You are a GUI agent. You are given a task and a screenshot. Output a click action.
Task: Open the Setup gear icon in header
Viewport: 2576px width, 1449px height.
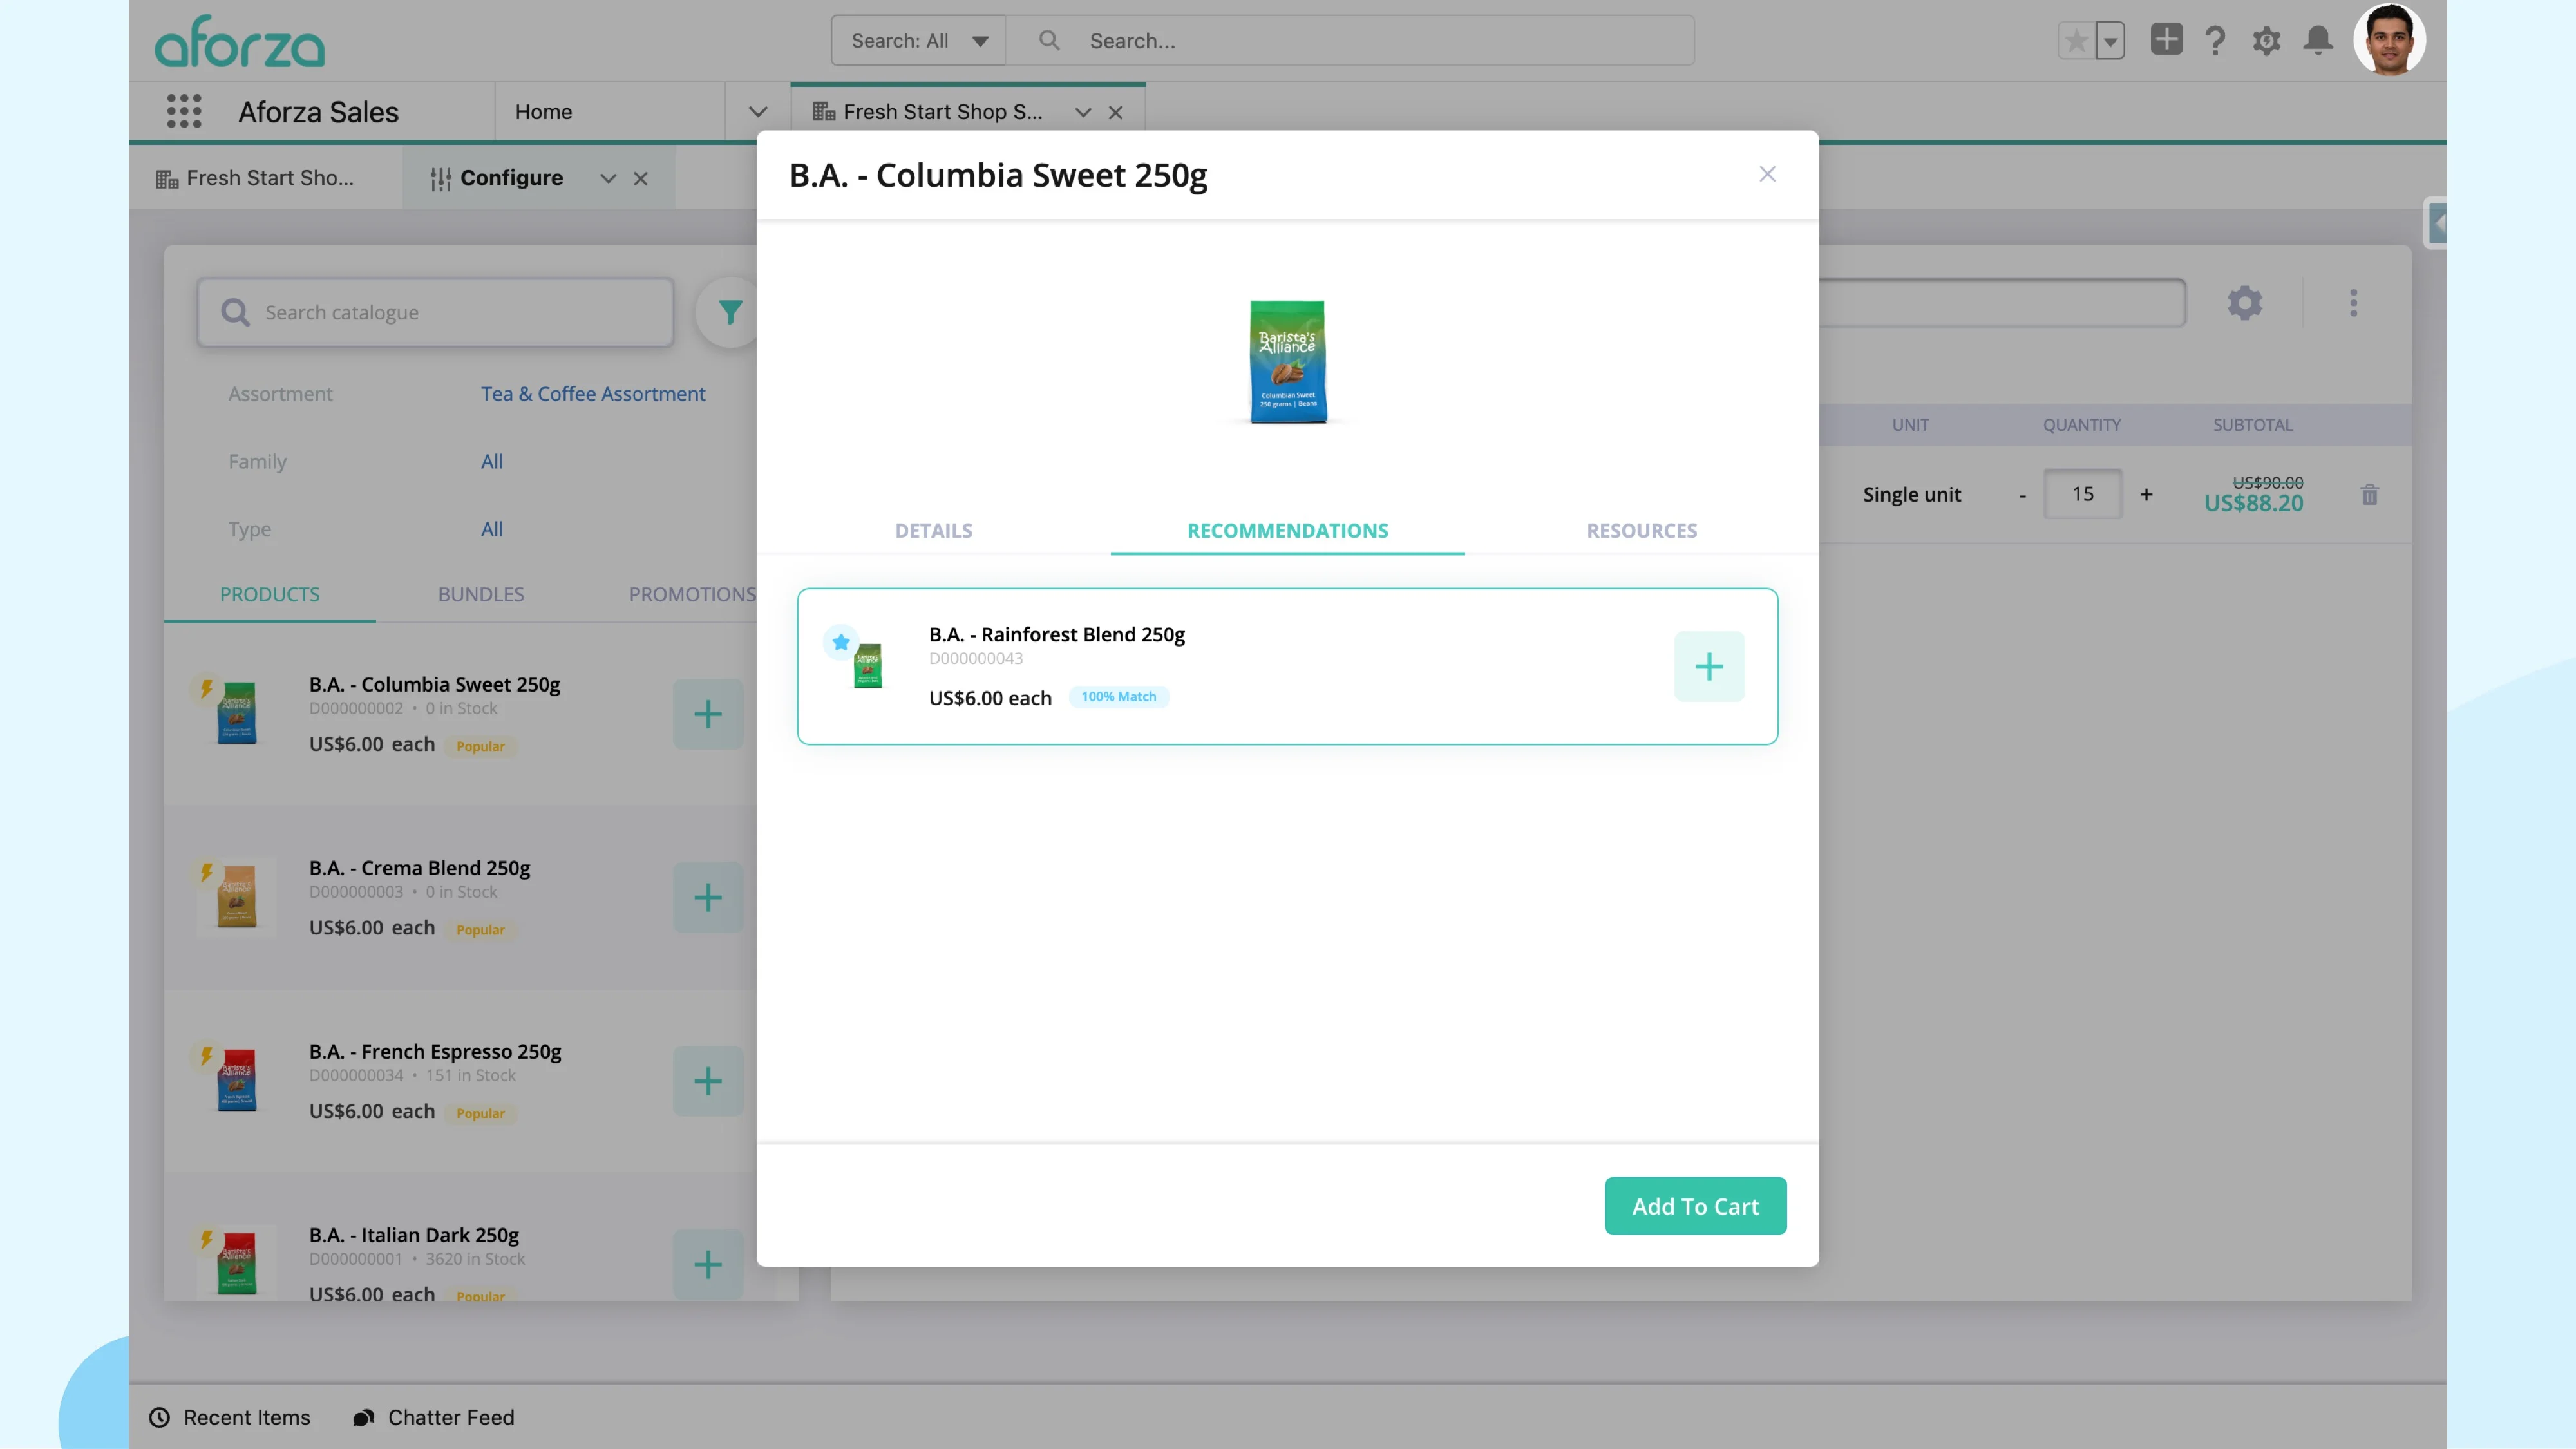(2266, 41)
